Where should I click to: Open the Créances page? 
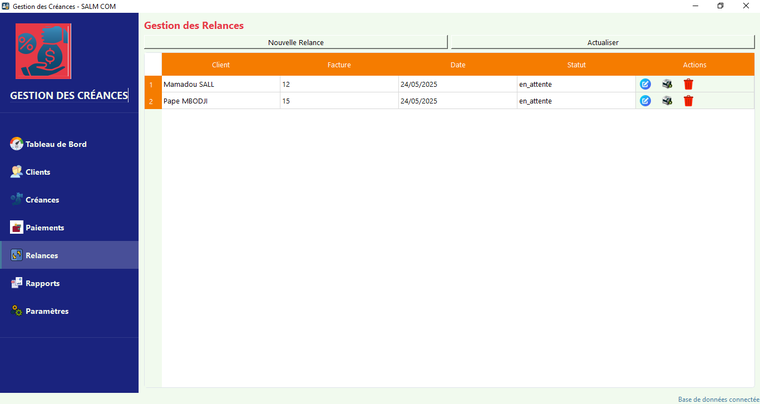(42, 200)
